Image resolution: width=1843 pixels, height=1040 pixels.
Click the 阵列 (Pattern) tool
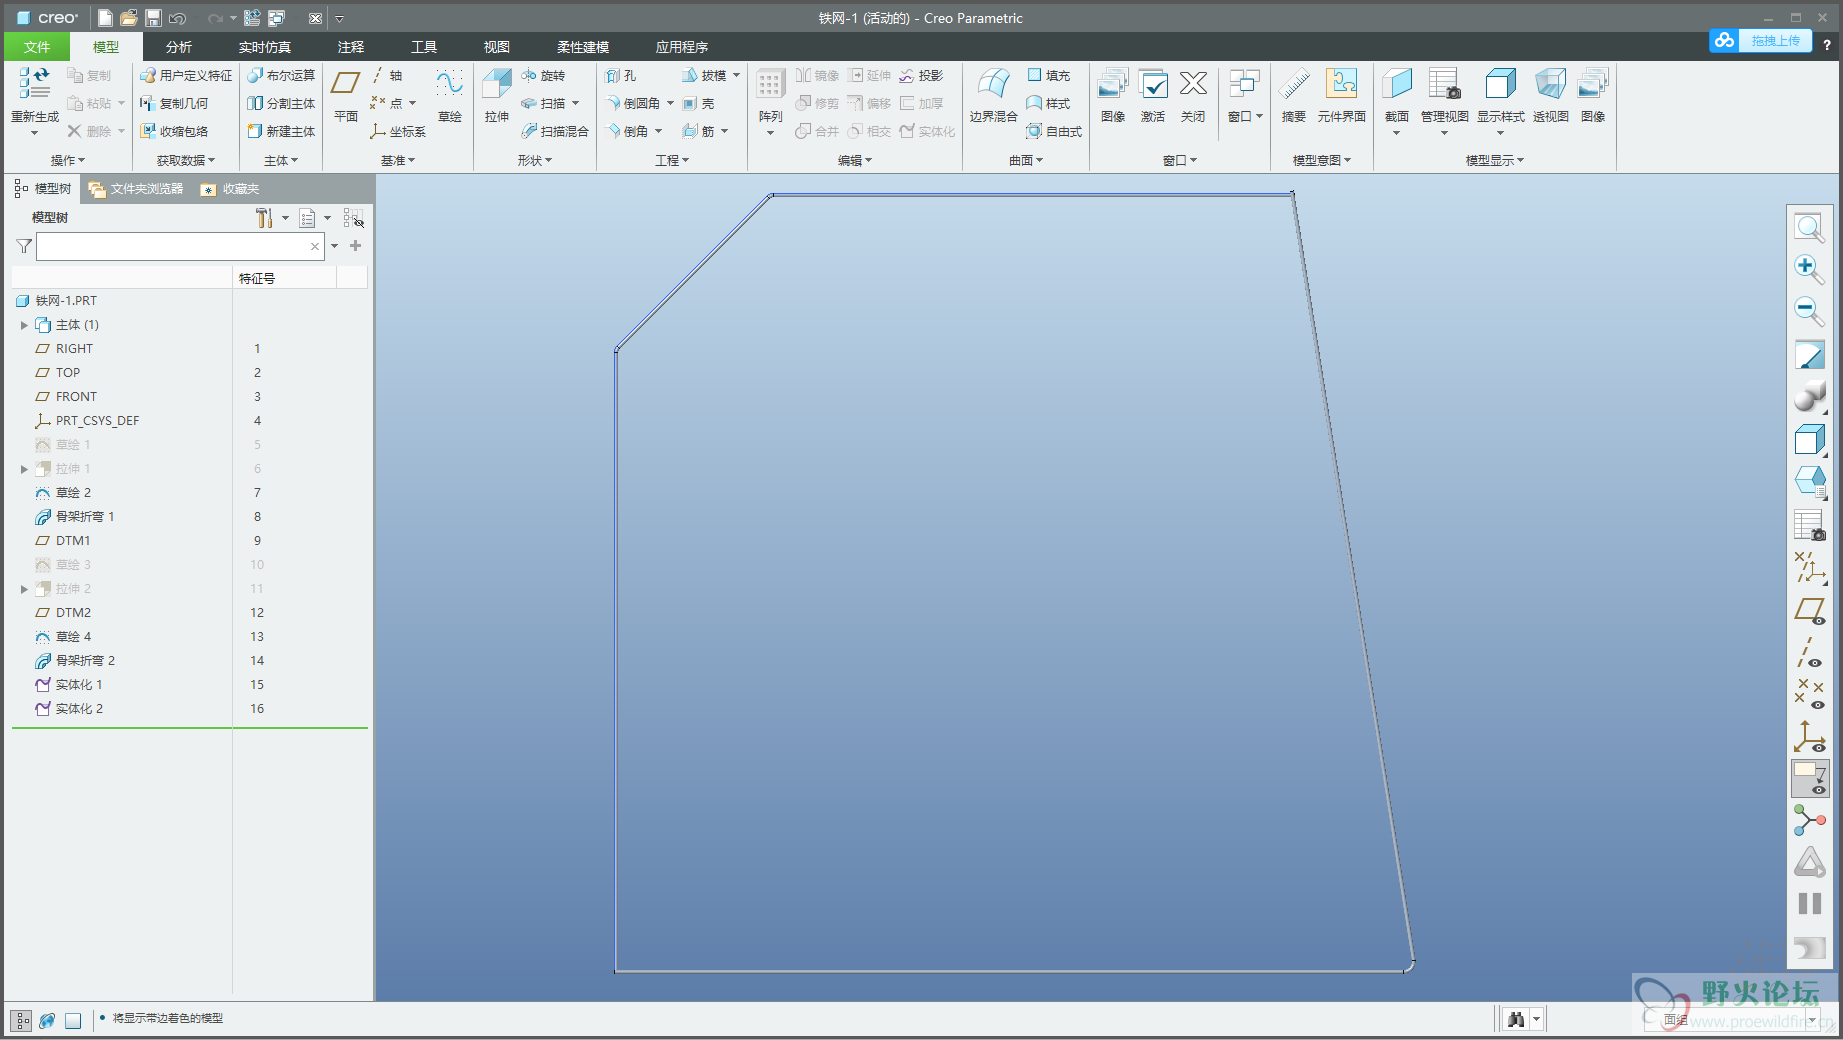coord(770,100)
